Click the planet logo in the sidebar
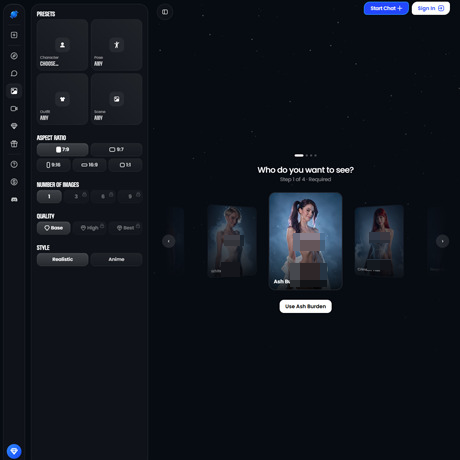The height and width of the screenshot is (460, 460). [14, 14]
